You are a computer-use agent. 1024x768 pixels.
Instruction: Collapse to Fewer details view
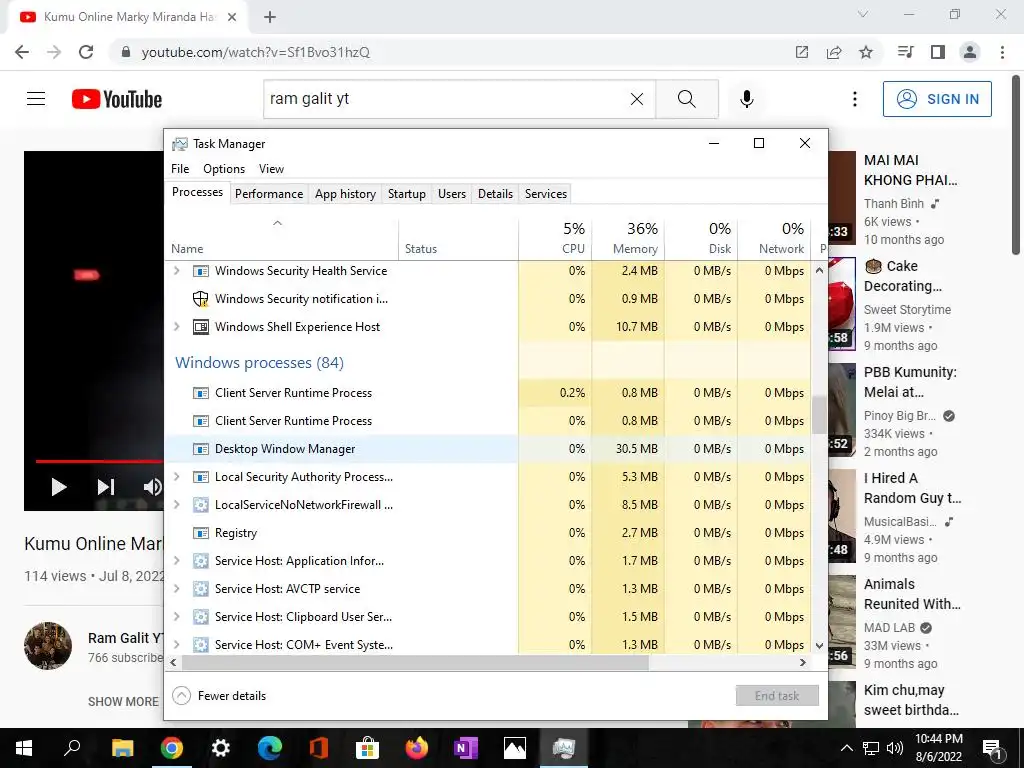point(219,696)
